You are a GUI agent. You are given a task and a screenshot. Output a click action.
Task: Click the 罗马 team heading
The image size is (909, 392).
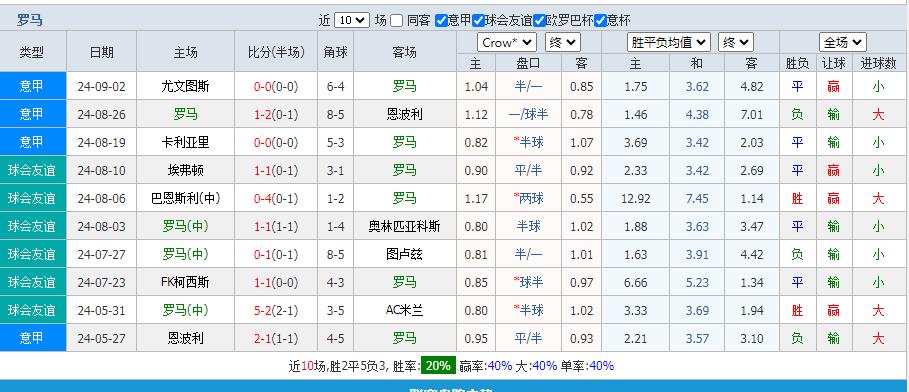(x=30, y=20)
